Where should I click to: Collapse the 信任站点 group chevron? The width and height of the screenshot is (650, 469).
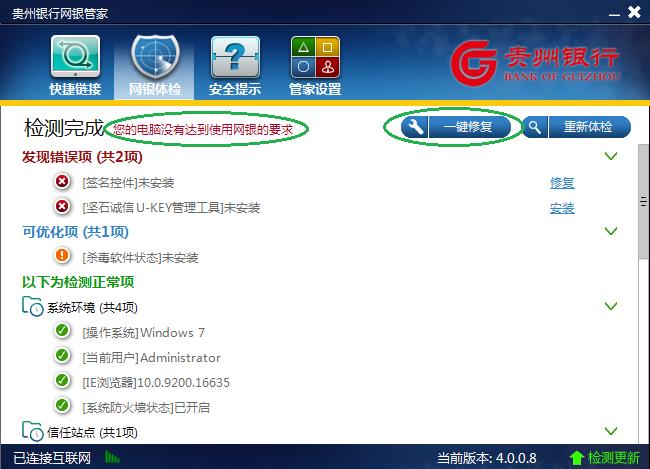[611, 431]
